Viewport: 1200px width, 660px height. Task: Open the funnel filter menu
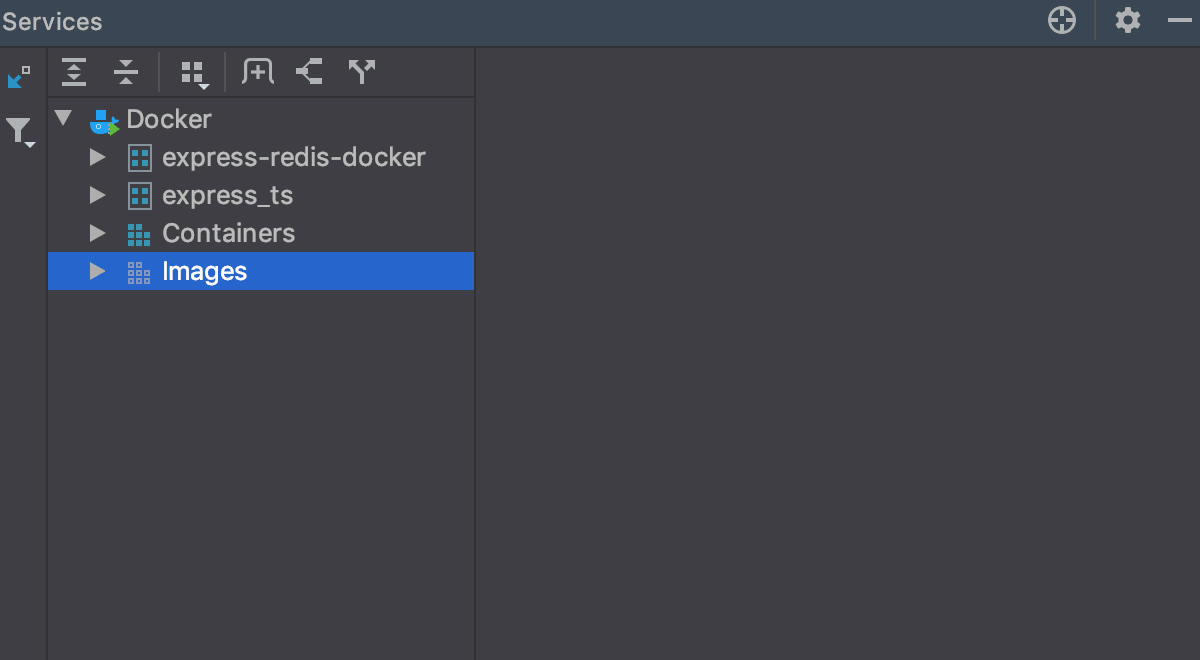point(19,131)
